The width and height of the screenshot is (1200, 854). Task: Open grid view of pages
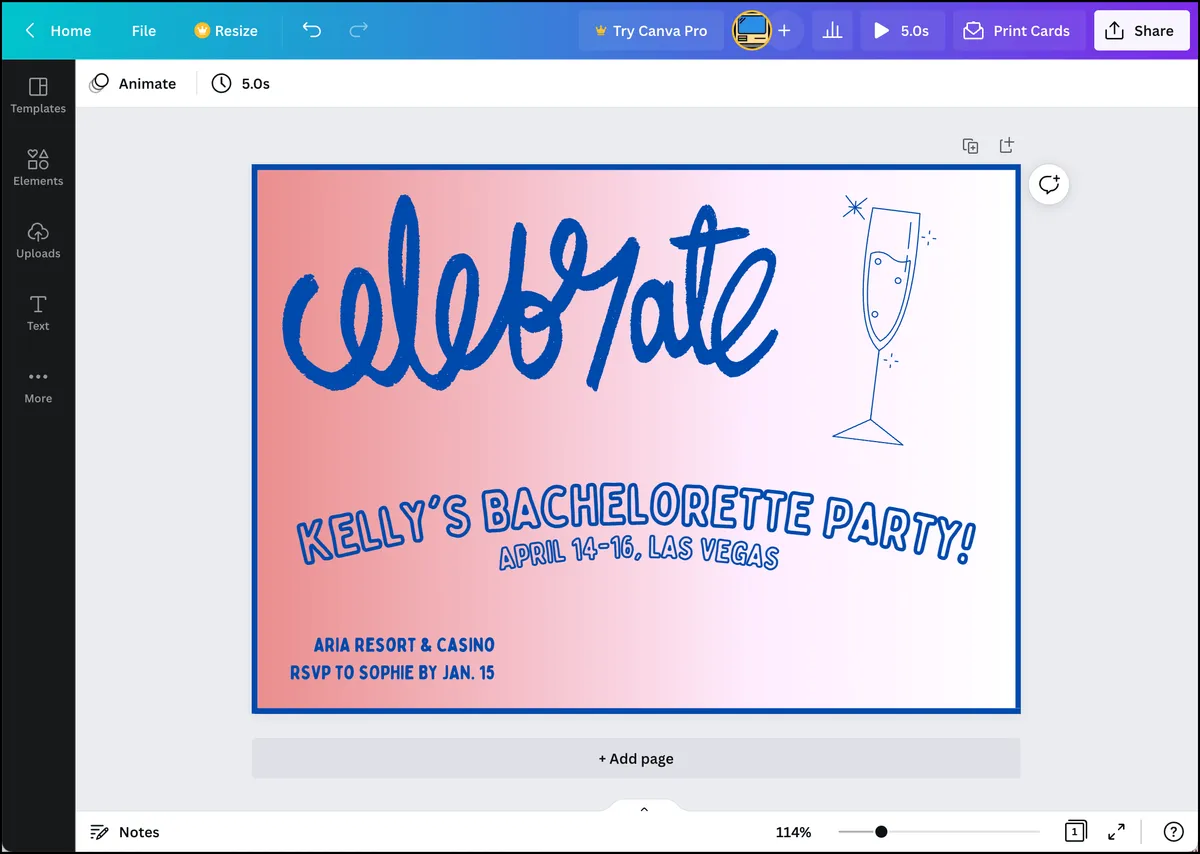(1075, 832)
